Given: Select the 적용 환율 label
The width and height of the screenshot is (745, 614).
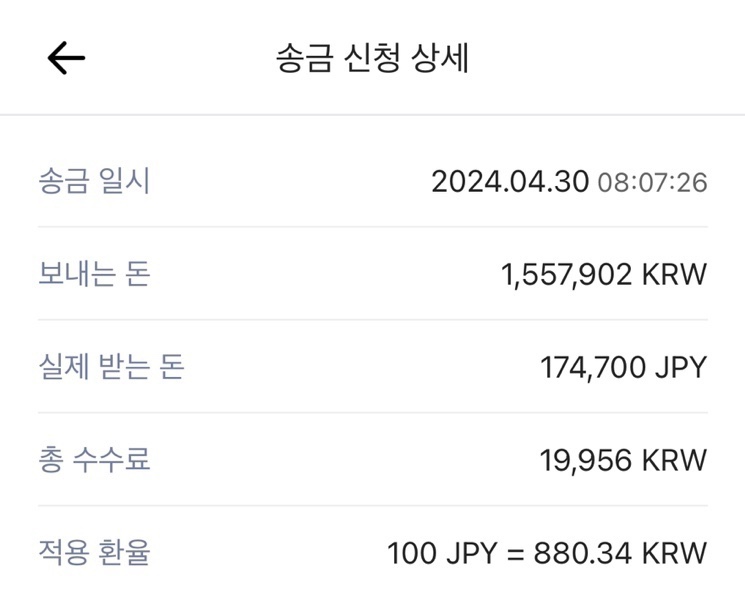Looking at the screenshot, I should click(x=94, y=553).
